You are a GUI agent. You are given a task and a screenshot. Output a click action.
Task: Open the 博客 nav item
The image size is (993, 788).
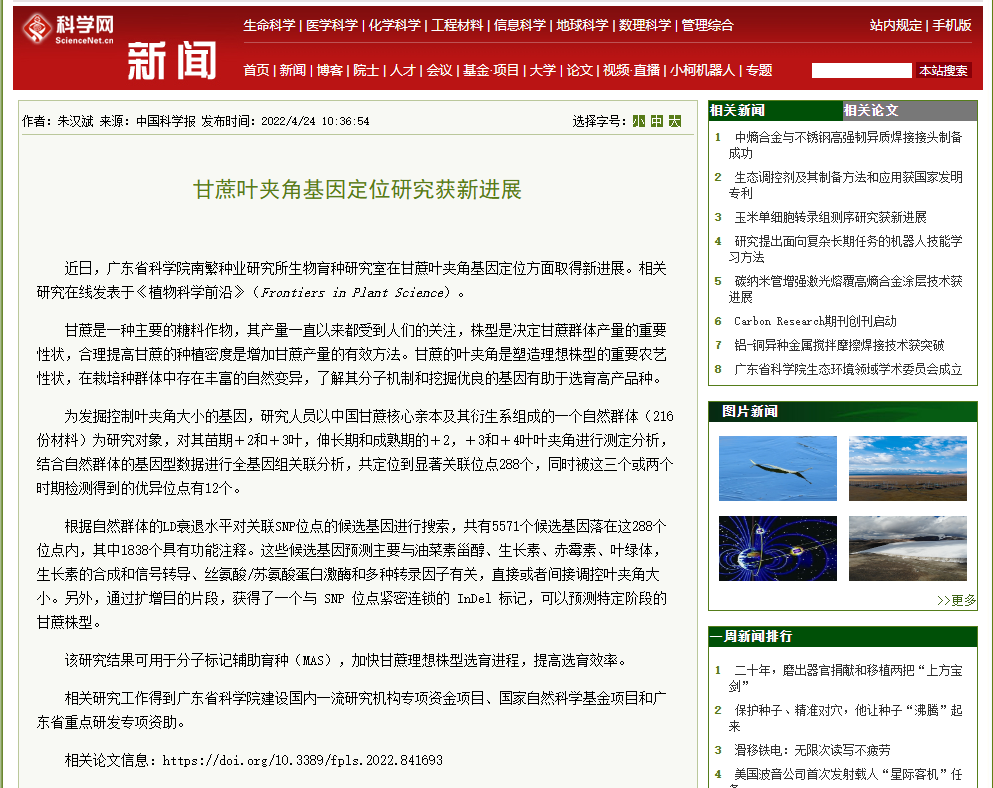click(x=329, y=70)
